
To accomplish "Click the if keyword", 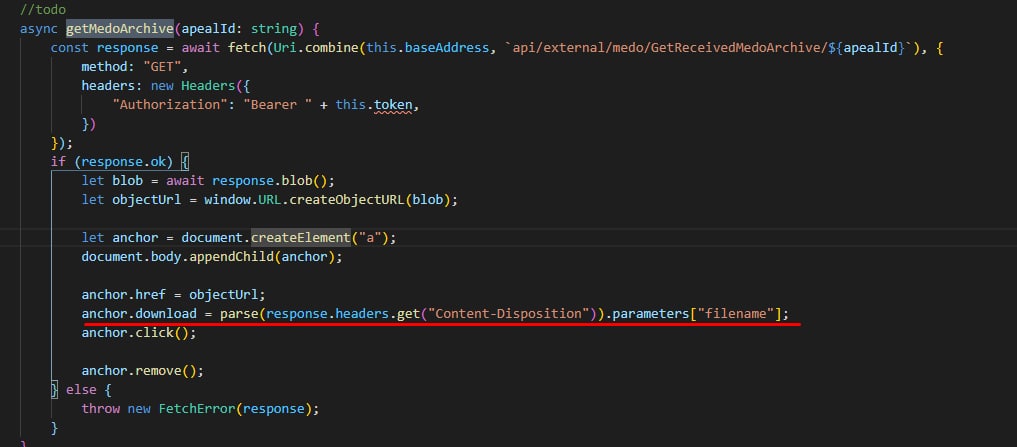I will tap(58, 162).
